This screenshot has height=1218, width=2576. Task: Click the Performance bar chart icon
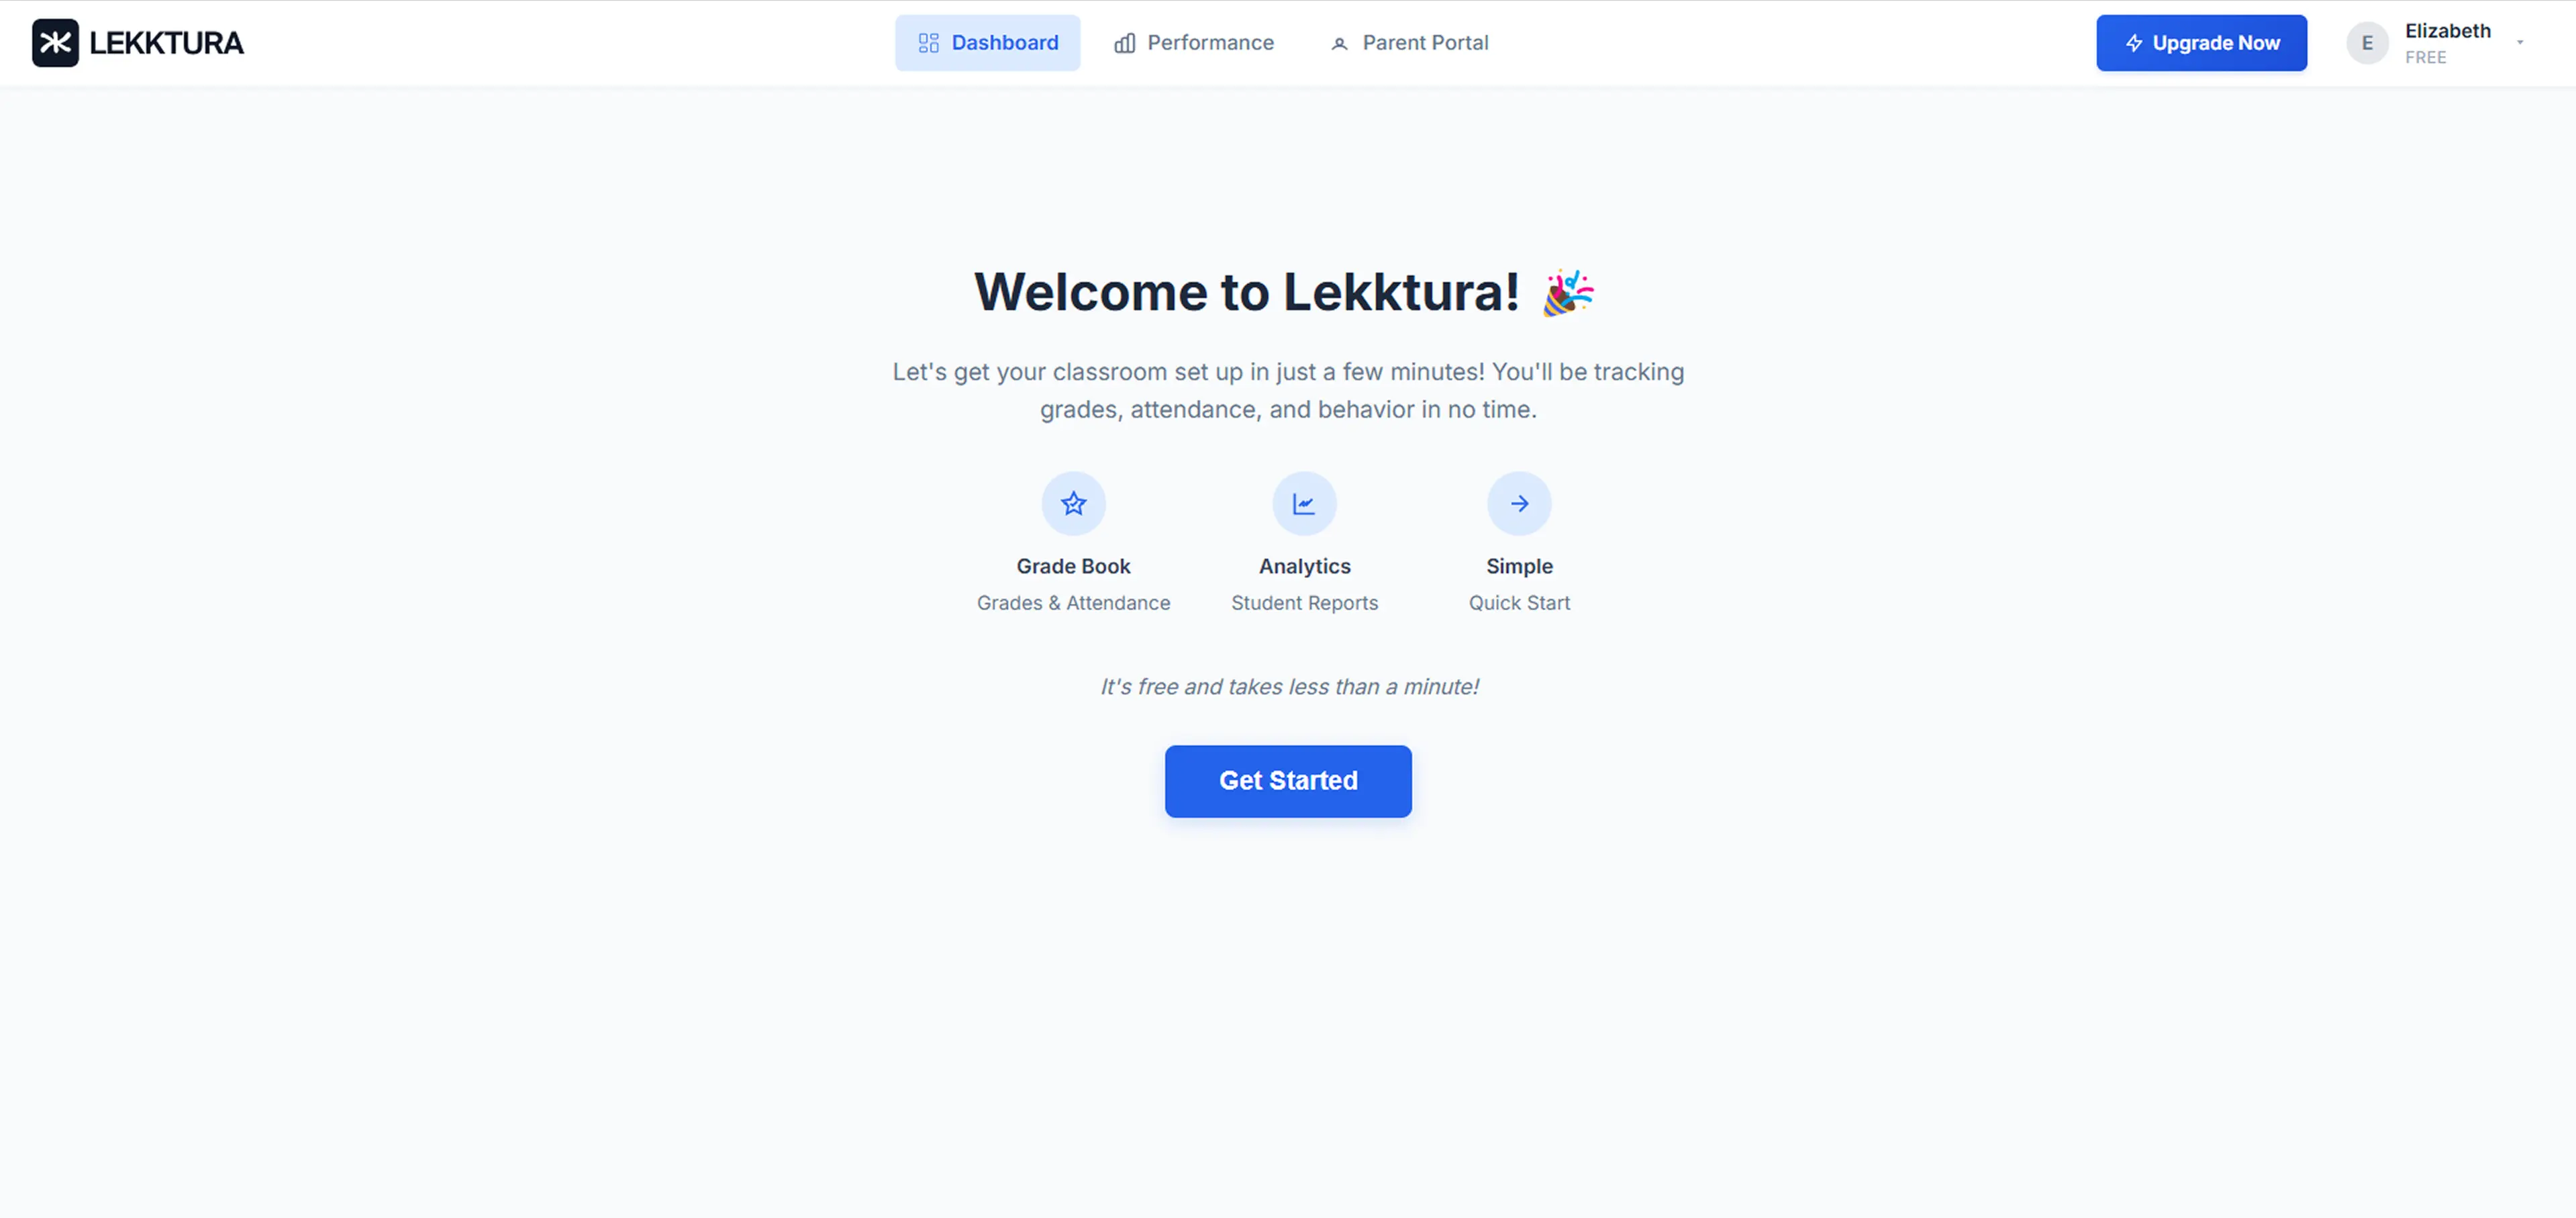pos(1124,43)
